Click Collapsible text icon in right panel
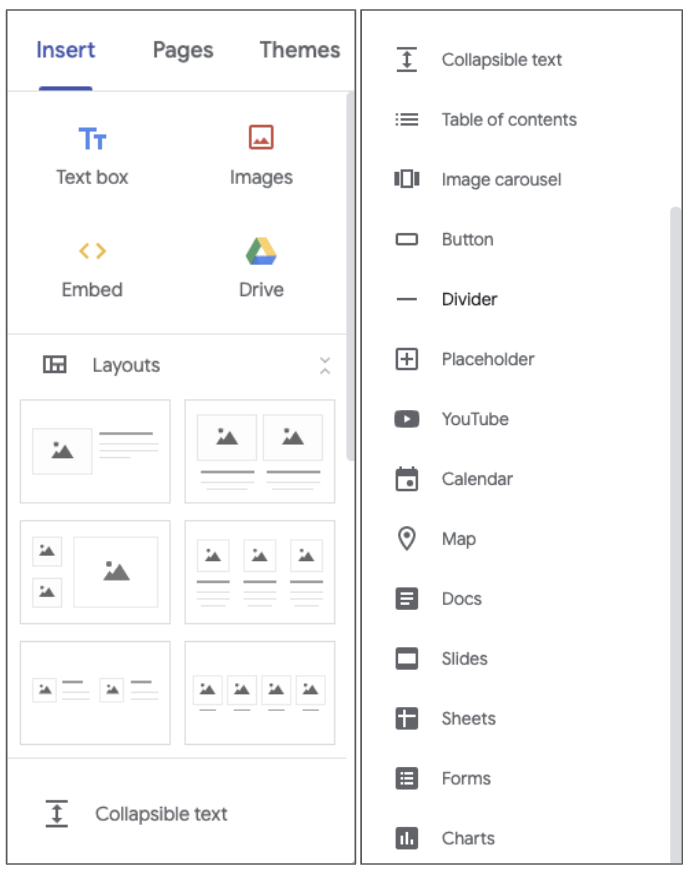690x872 pixels. pyautogui.click(x=407, y=60)
